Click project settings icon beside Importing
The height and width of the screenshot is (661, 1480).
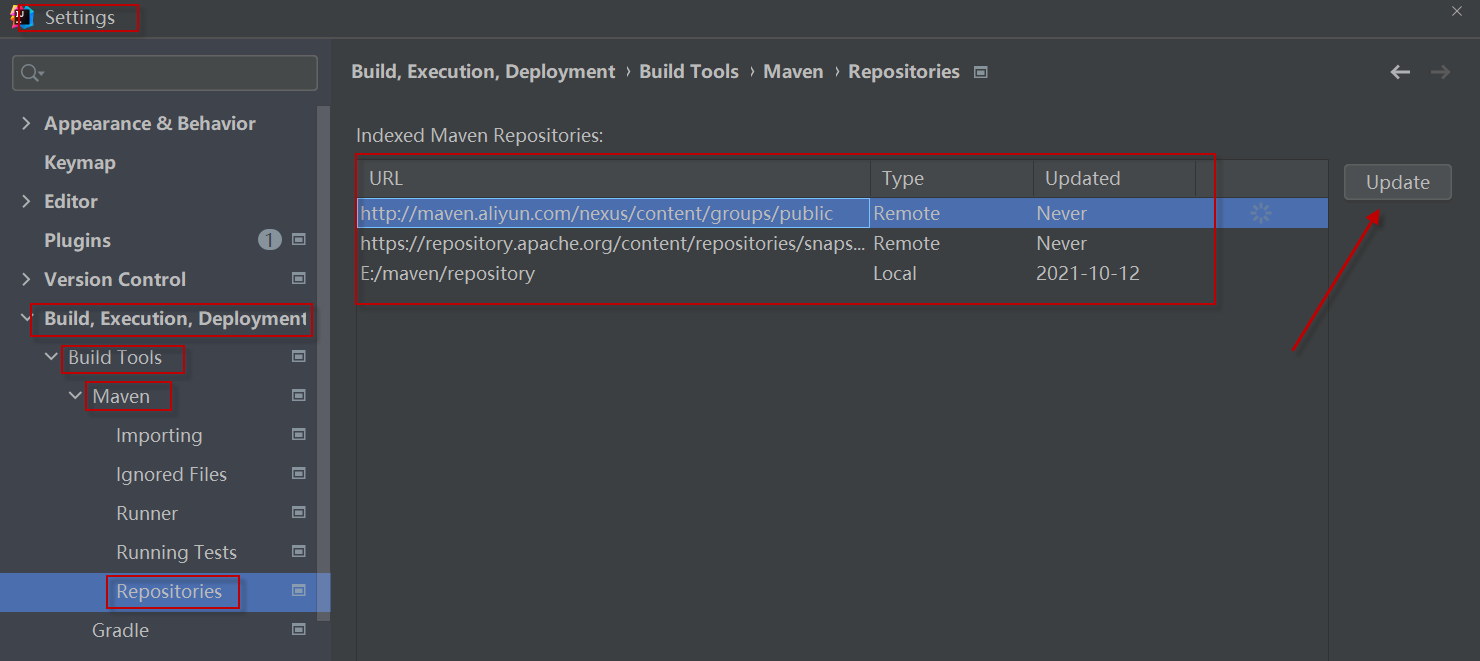(298, 435)
